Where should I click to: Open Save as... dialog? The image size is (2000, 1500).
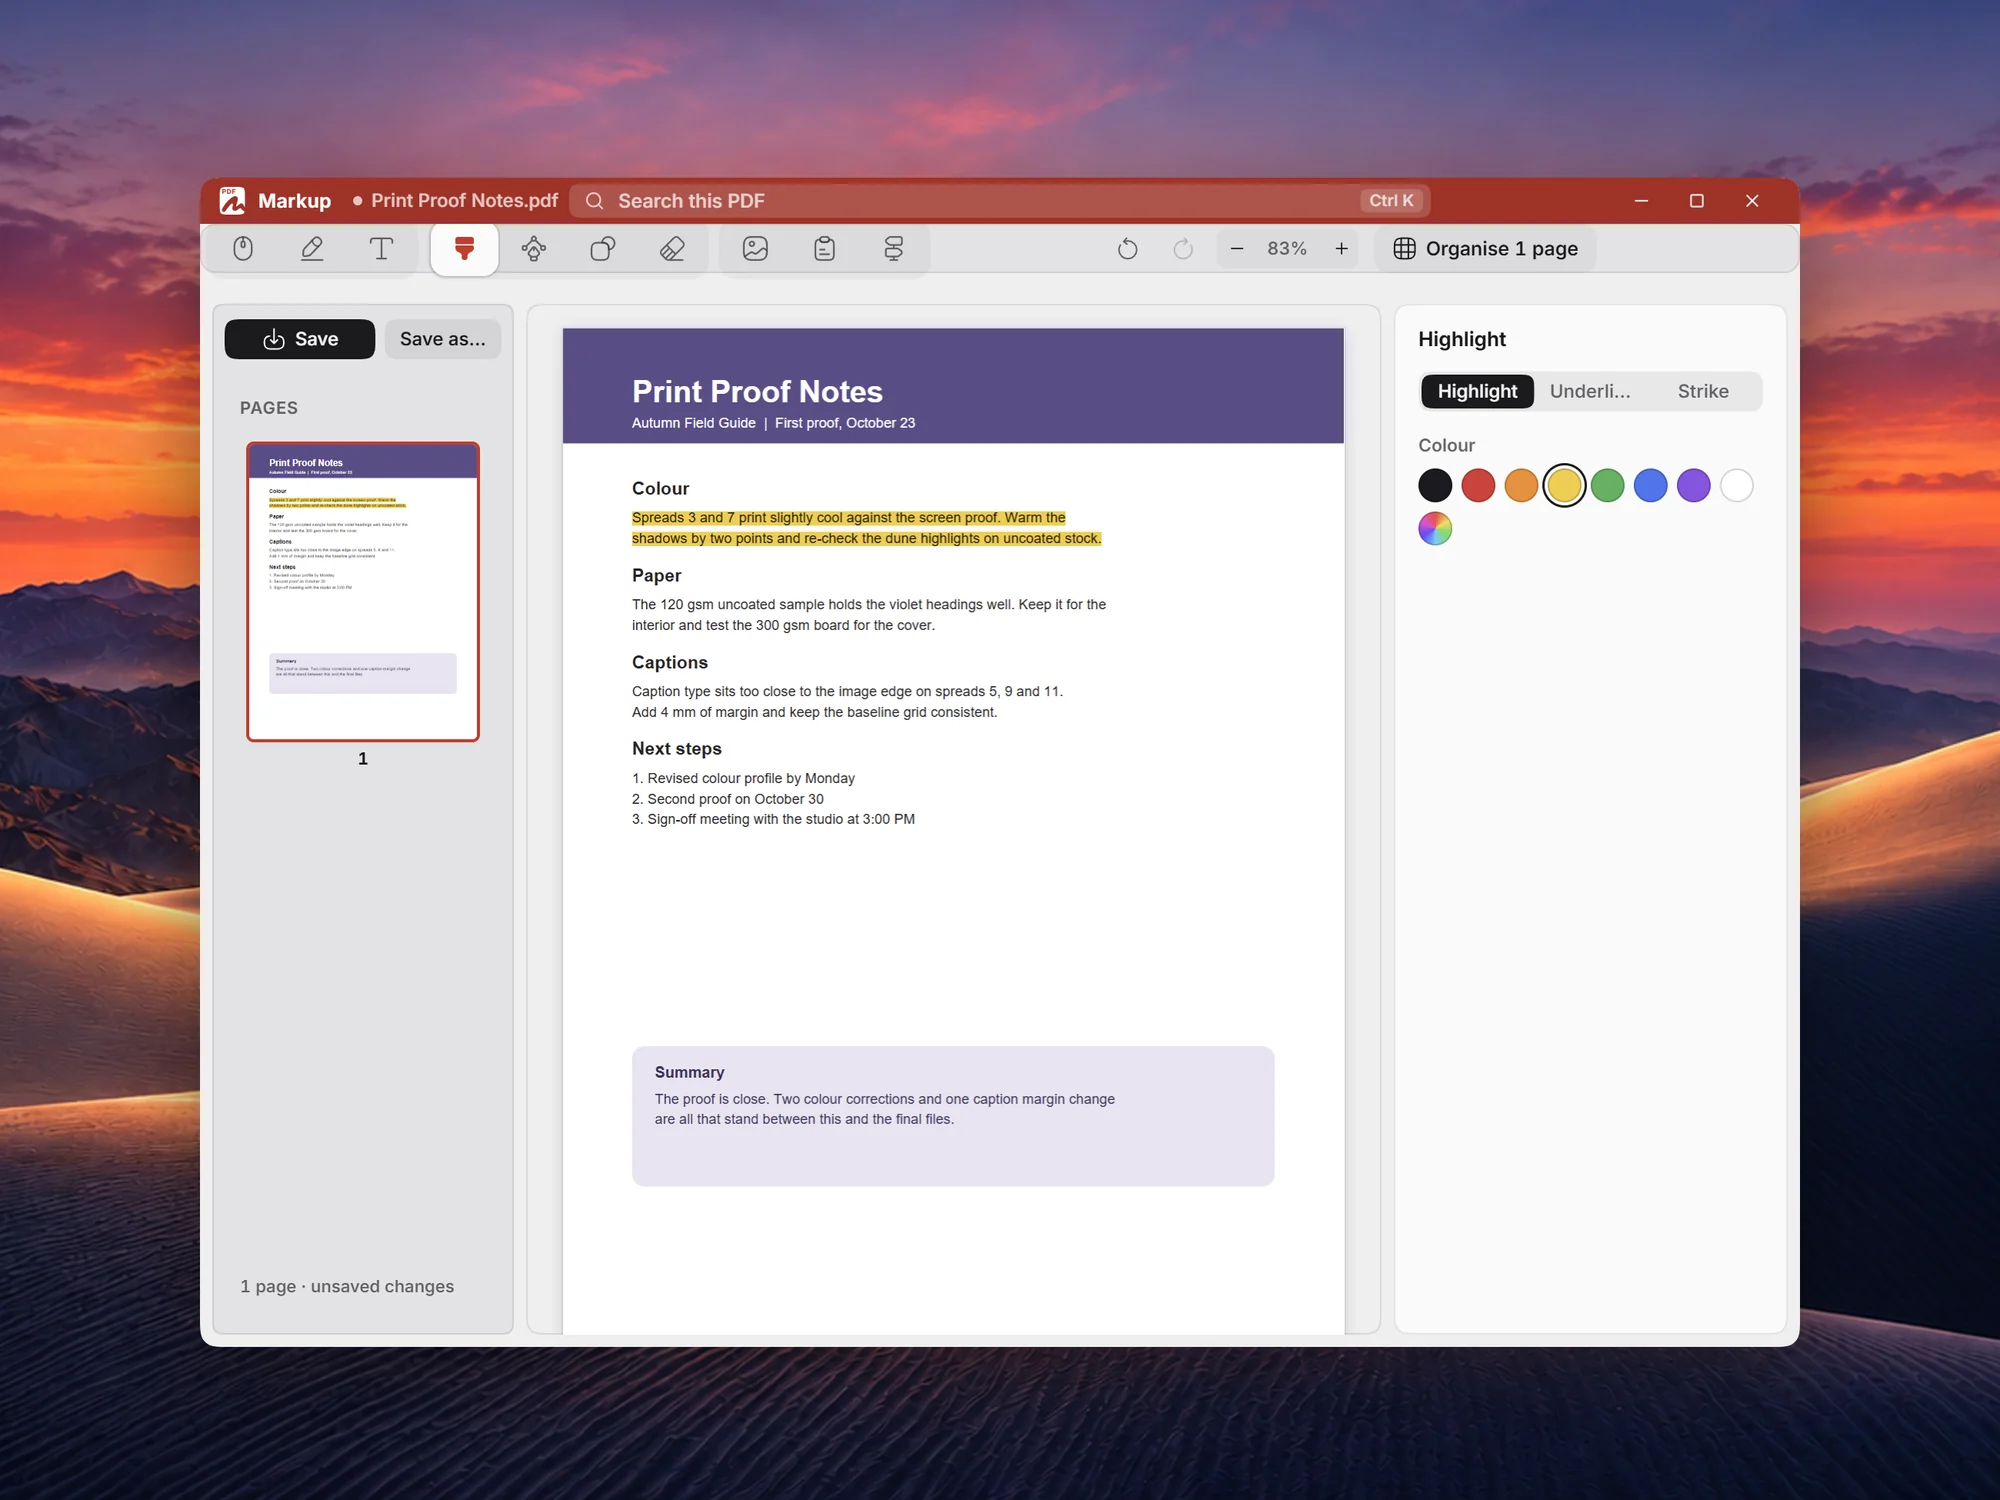[443, 339]
